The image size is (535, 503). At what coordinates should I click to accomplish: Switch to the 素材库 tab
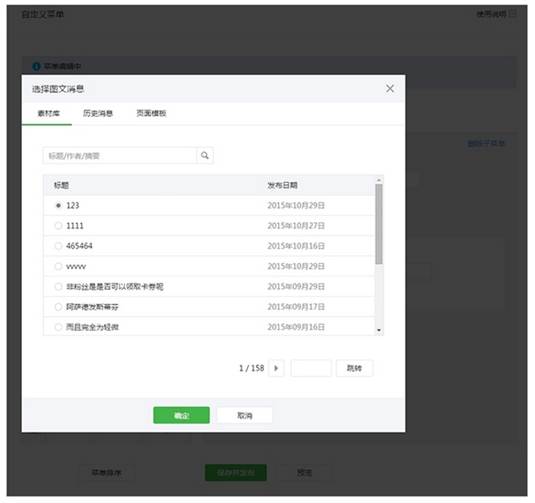coord(48,113)
